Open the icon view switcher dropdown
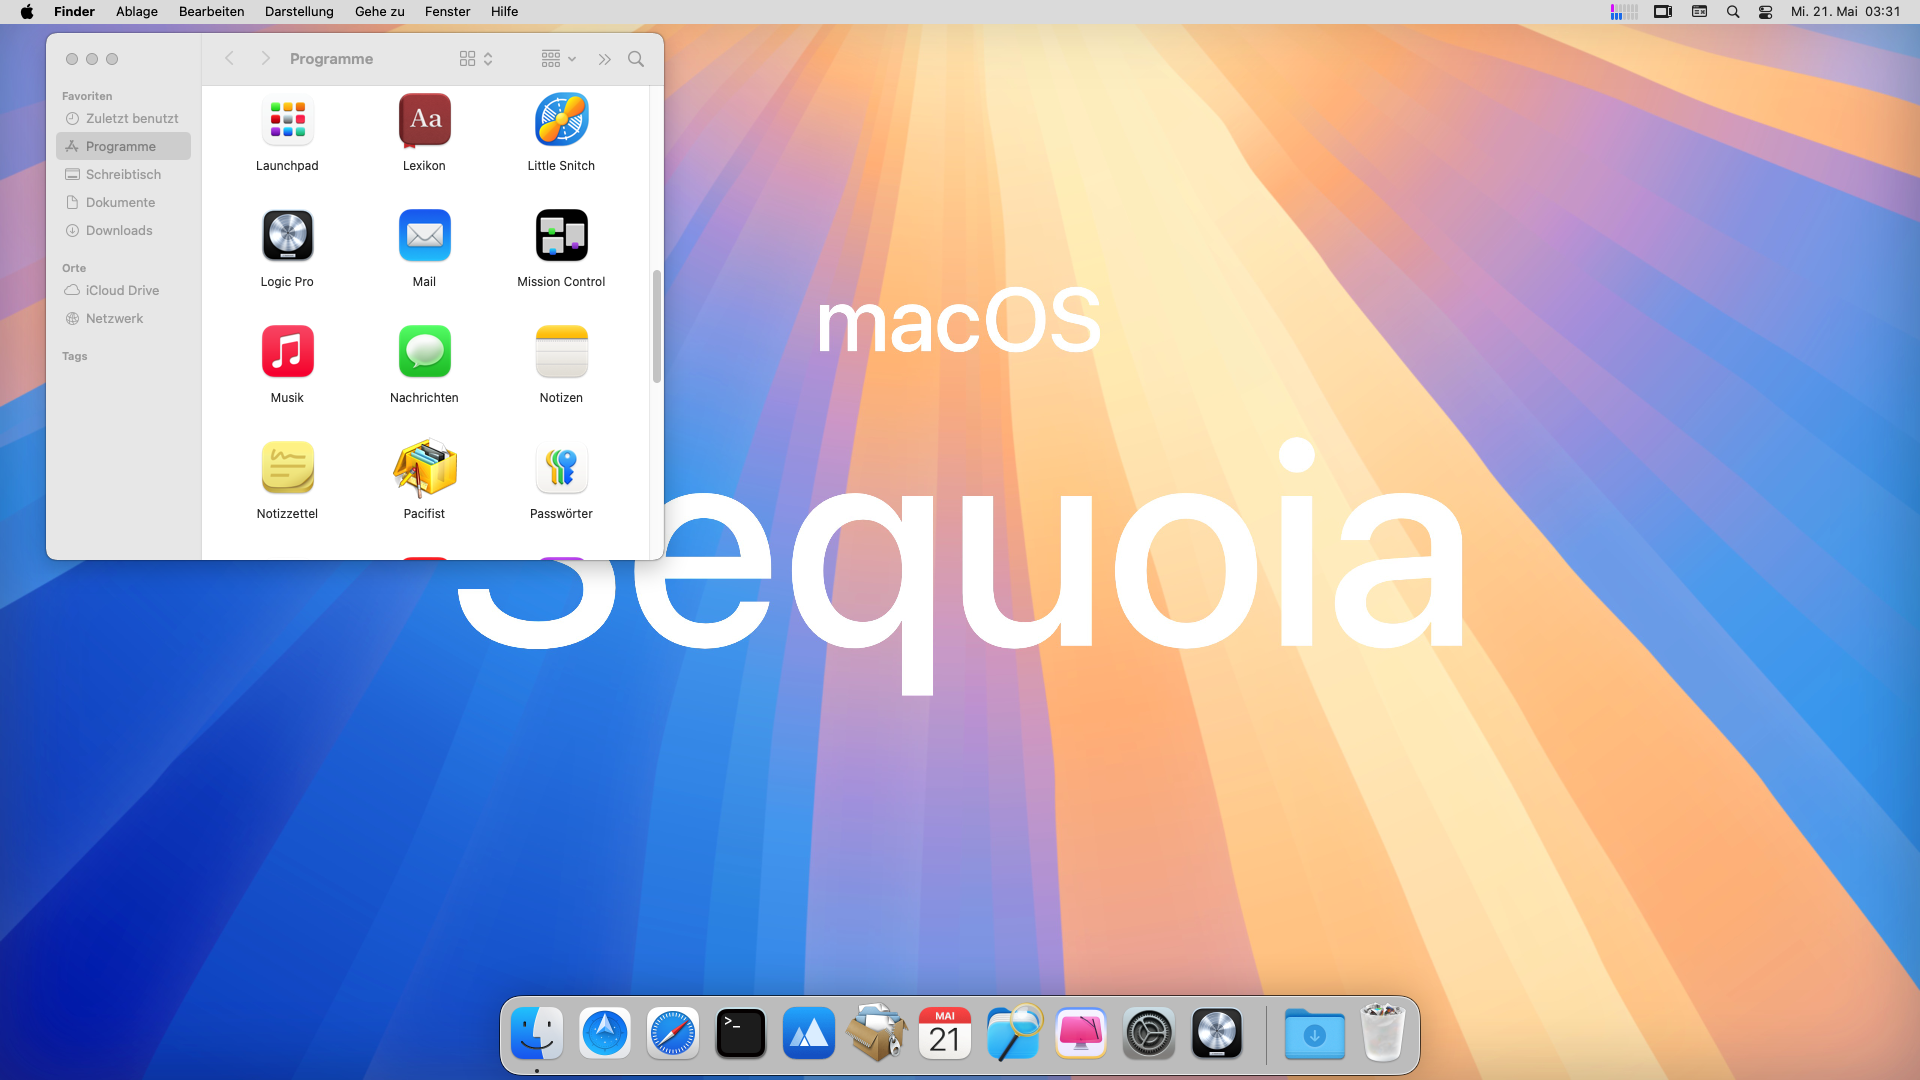1920x1080 pixels. [x=476, y=59]
